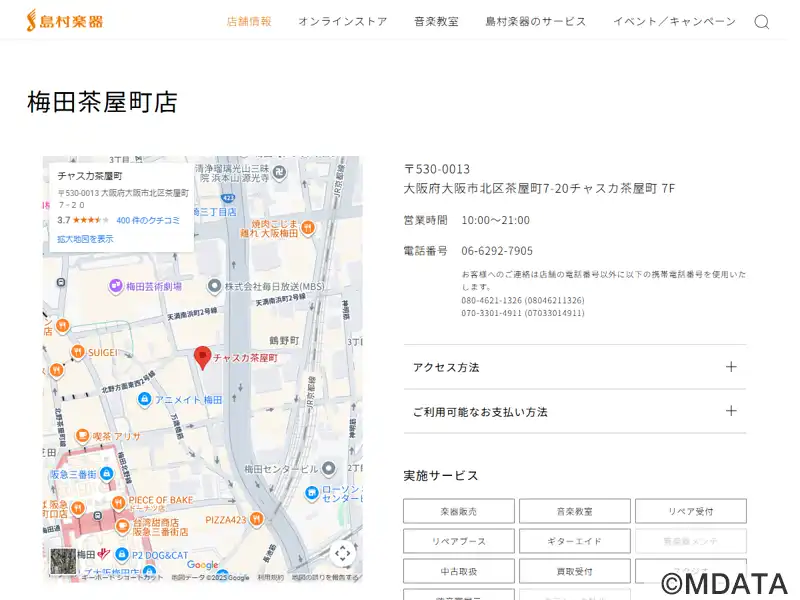Click the search magnifier icon in header
Image resolution: width=800 pixels, height=600 pixels.
coord(761,22)
